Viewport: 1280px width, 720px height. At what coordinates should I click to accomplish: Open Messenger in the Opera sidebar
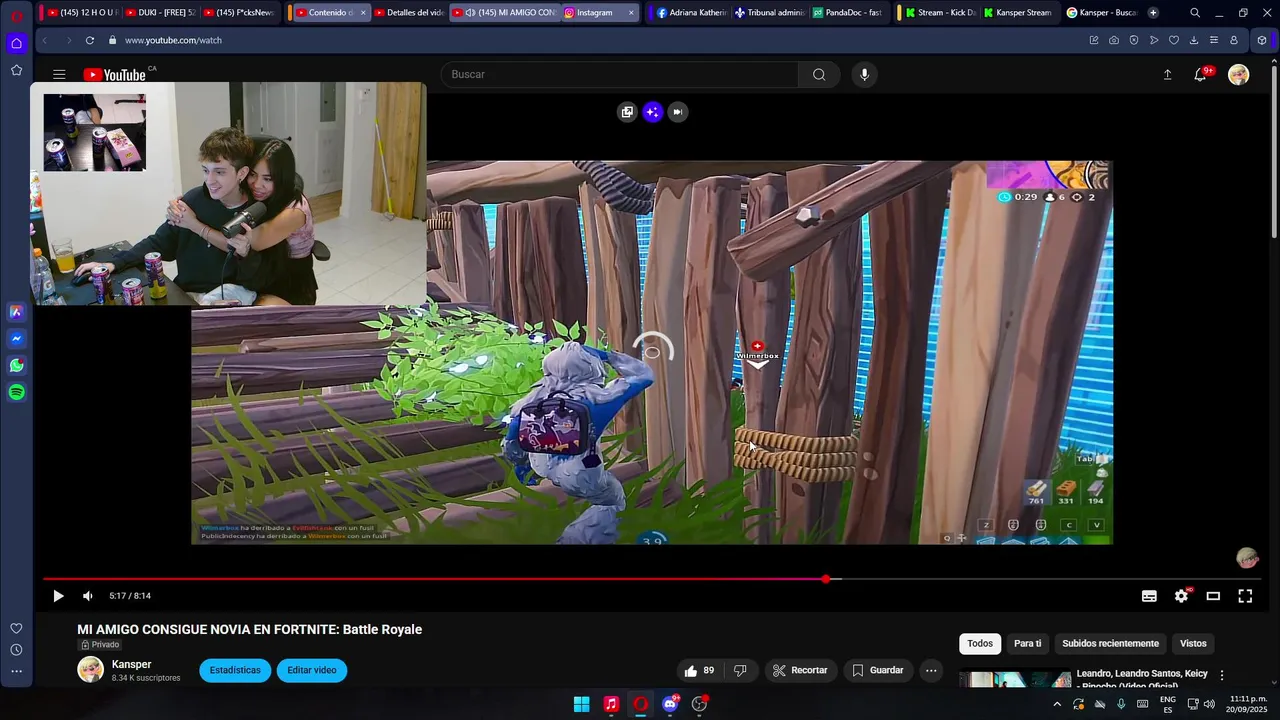point(17,339)
